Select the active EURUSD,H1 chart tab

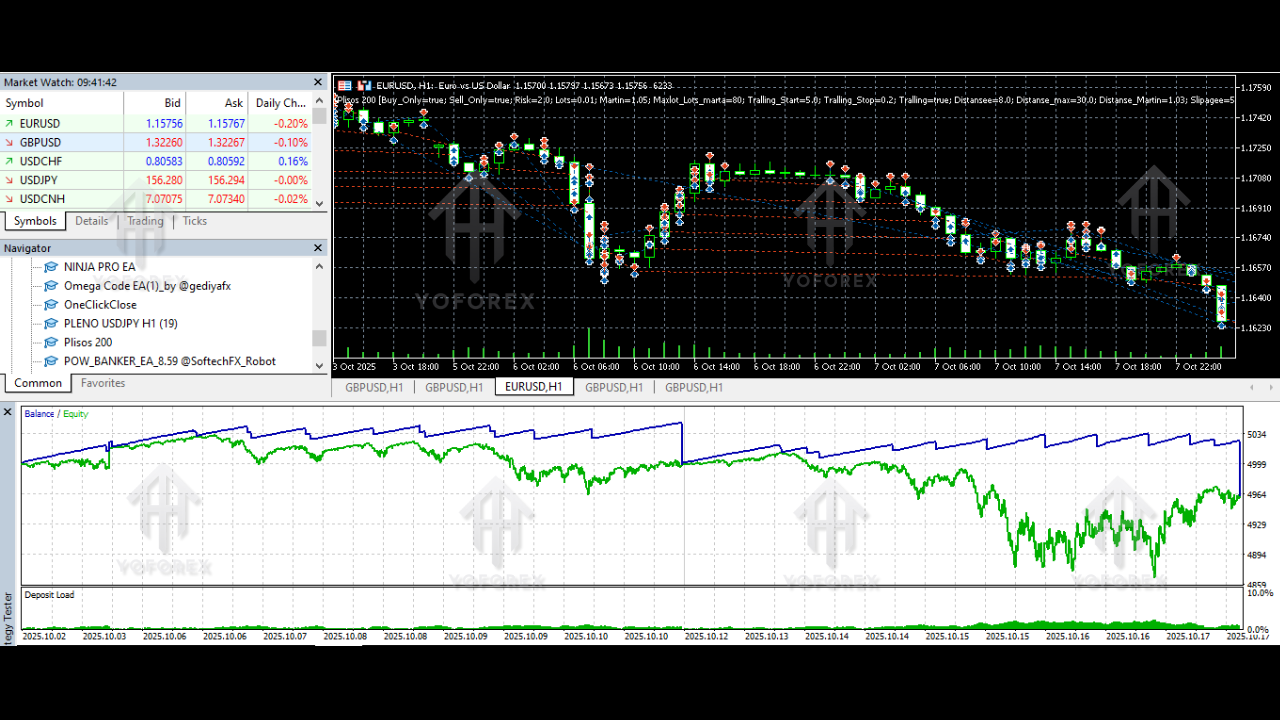(x=534, y=387)
